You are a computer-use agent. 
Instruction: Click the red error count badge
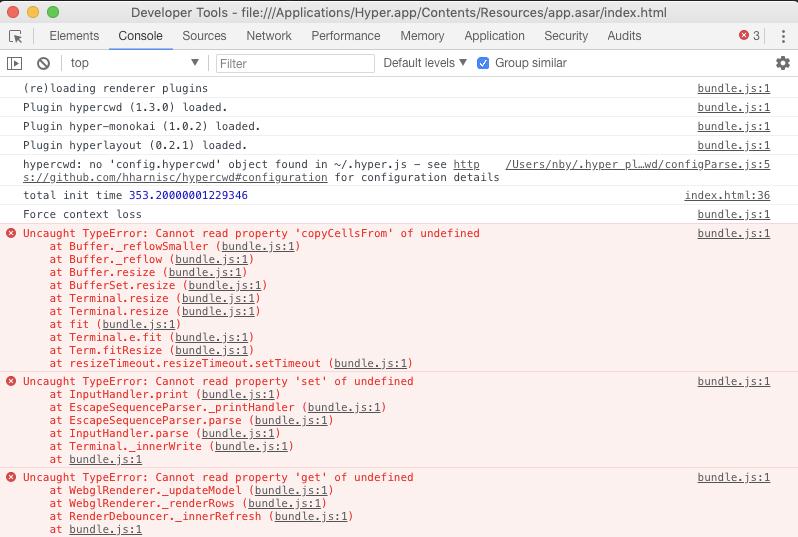click(x=749, y=36)
